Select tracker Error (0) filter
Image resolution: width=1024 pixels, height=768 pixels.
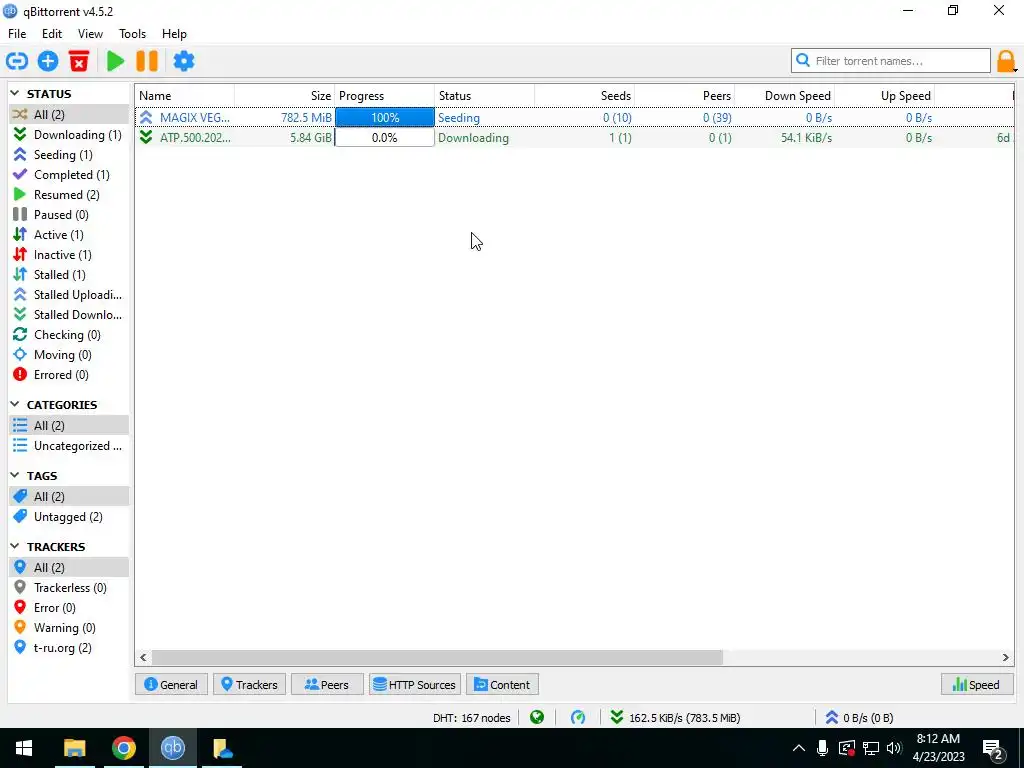click(69, 608)
